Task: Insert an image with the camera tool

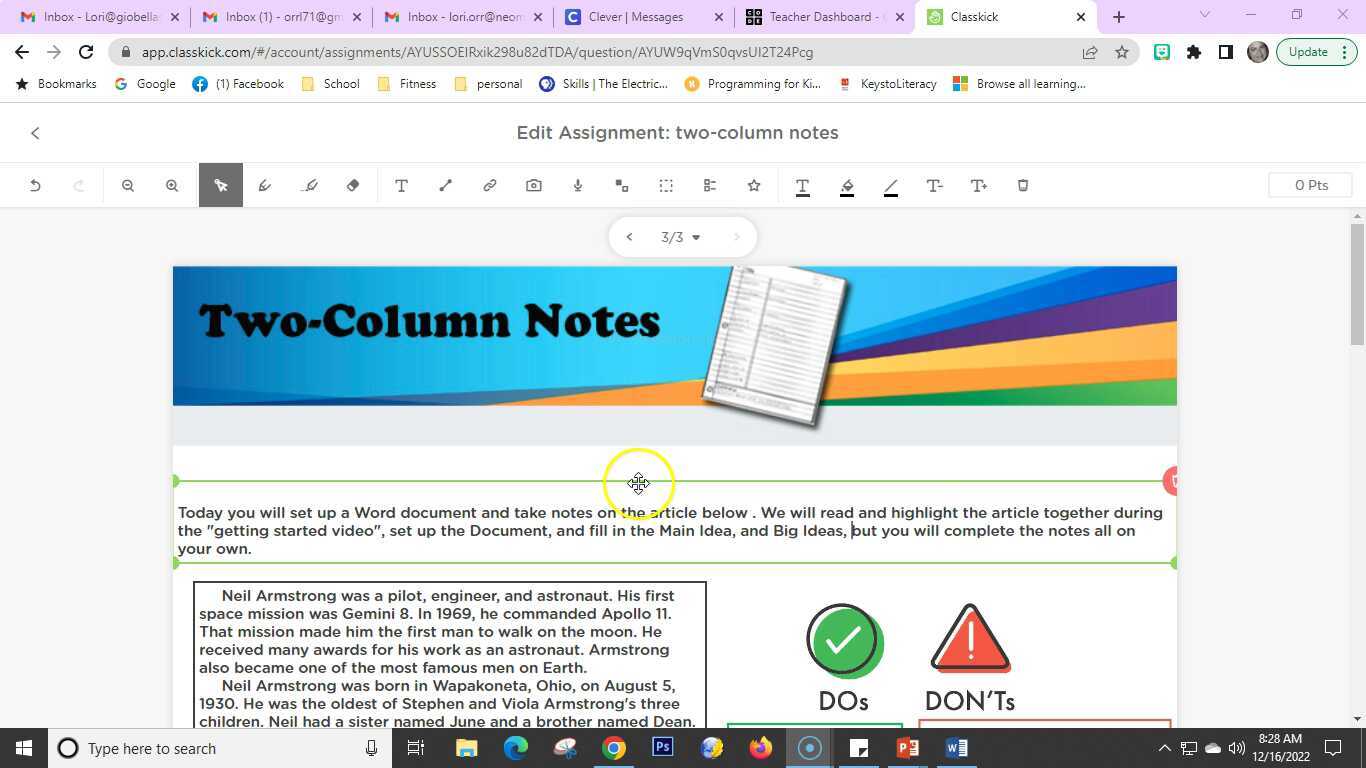Action: pyautogui.click(x=533, y=185)
